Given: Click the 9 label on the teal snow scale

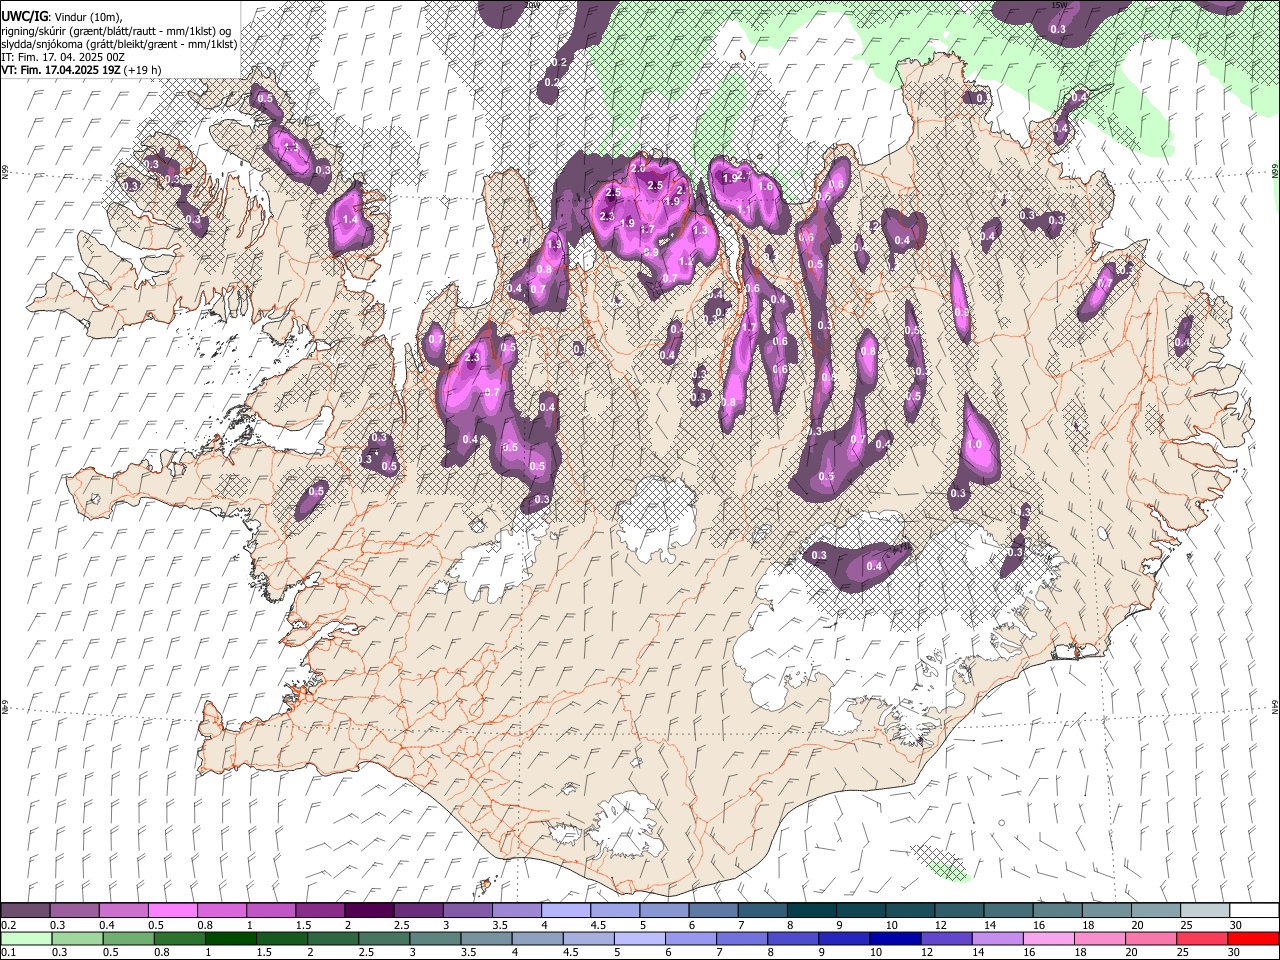Looking at the screenshot, I should [838, 925].
